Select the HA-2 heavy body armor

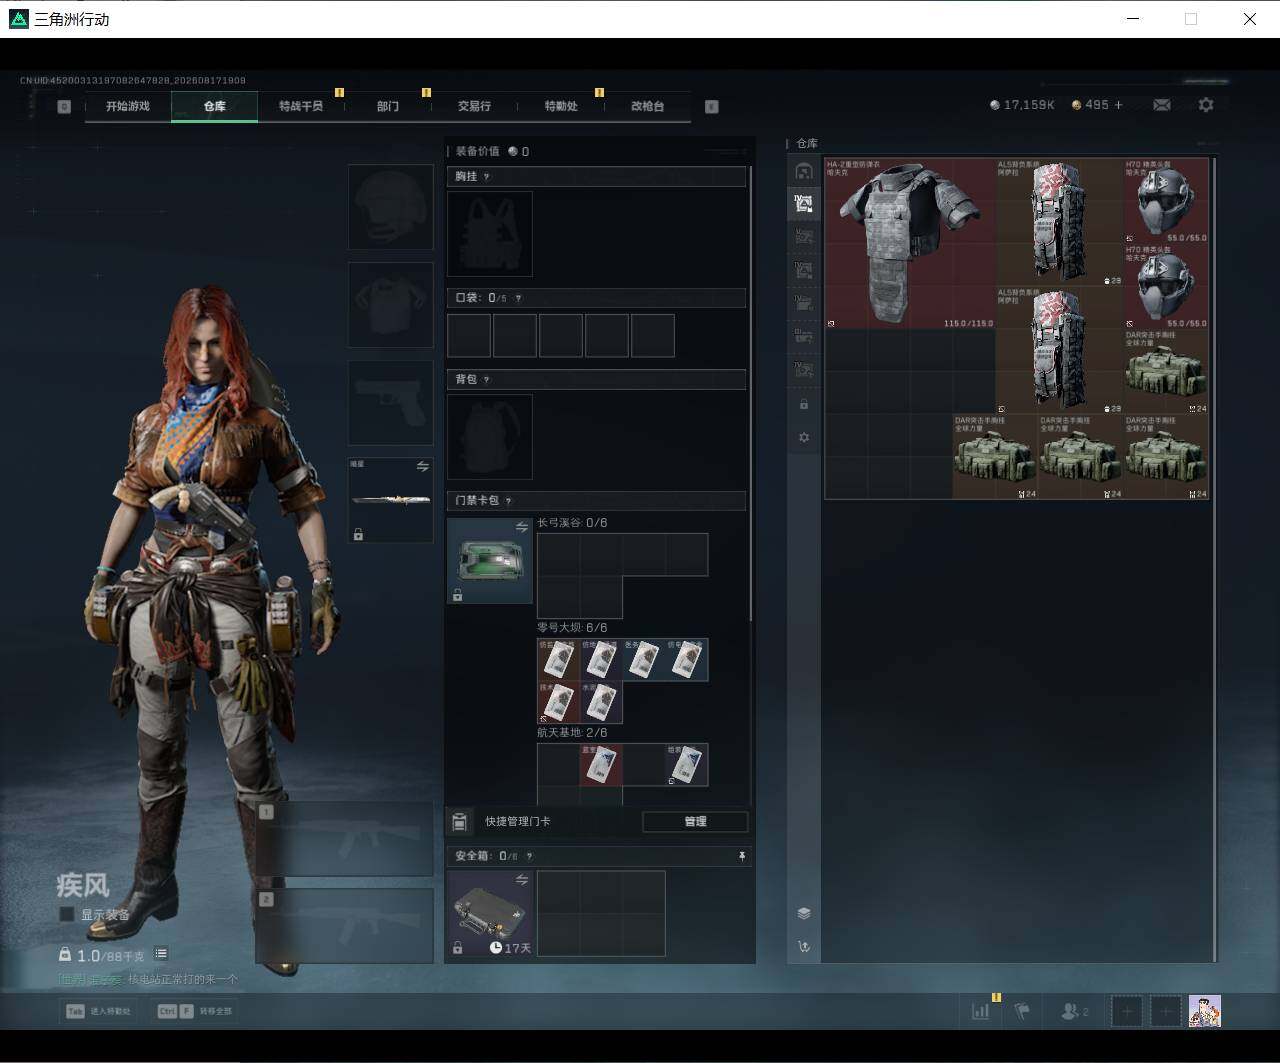pos(910,244)
